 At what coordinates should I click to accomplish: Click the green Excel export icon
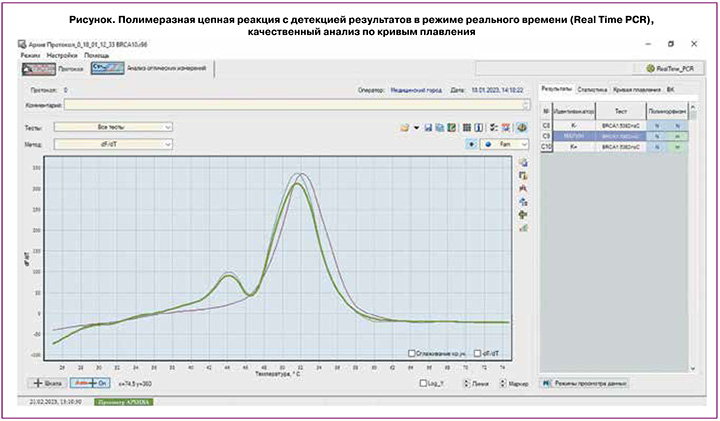(x=452, y=128)
